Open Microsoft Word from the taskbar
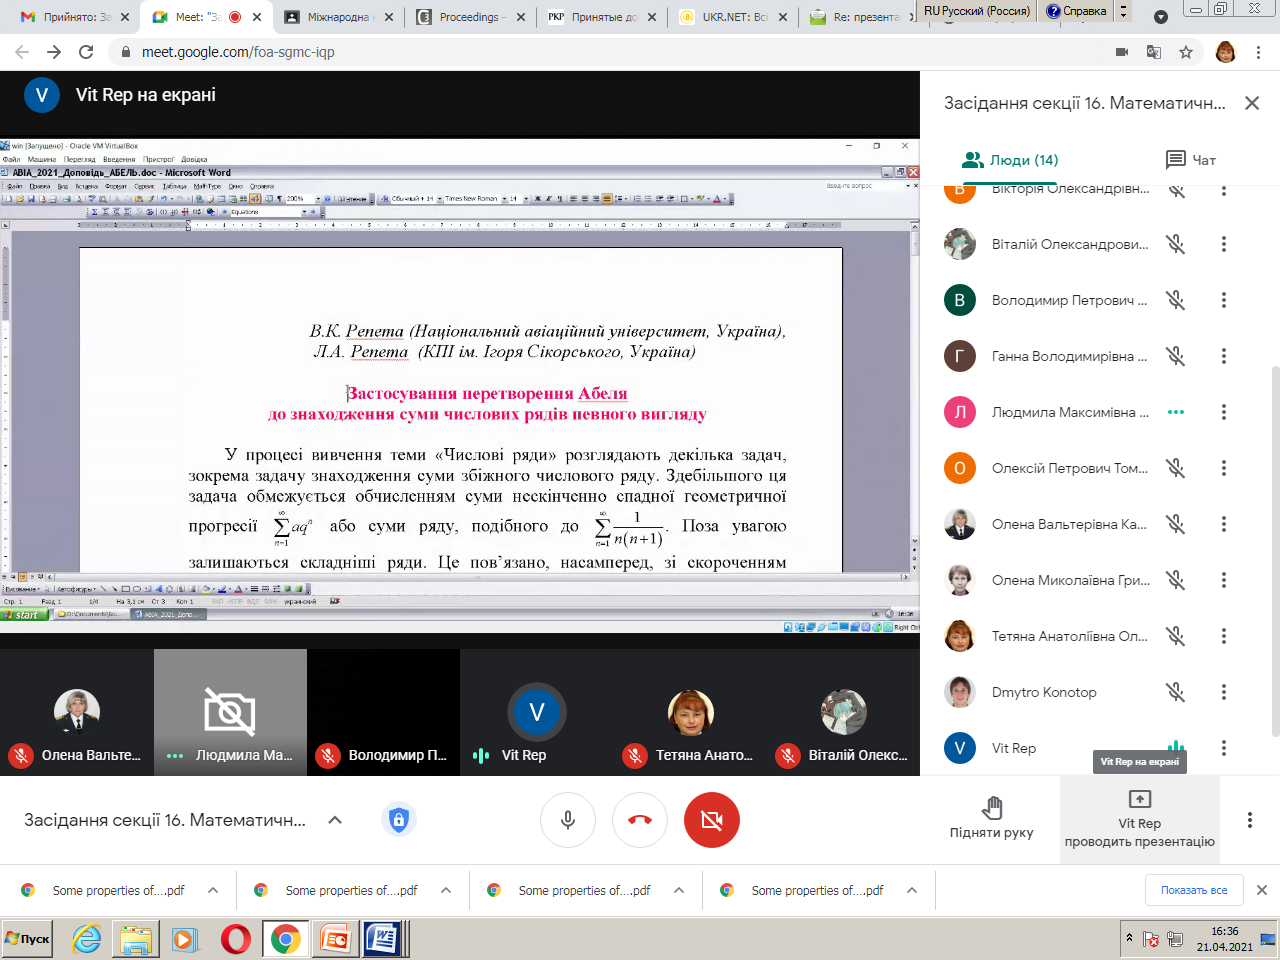 coord(382,939)
